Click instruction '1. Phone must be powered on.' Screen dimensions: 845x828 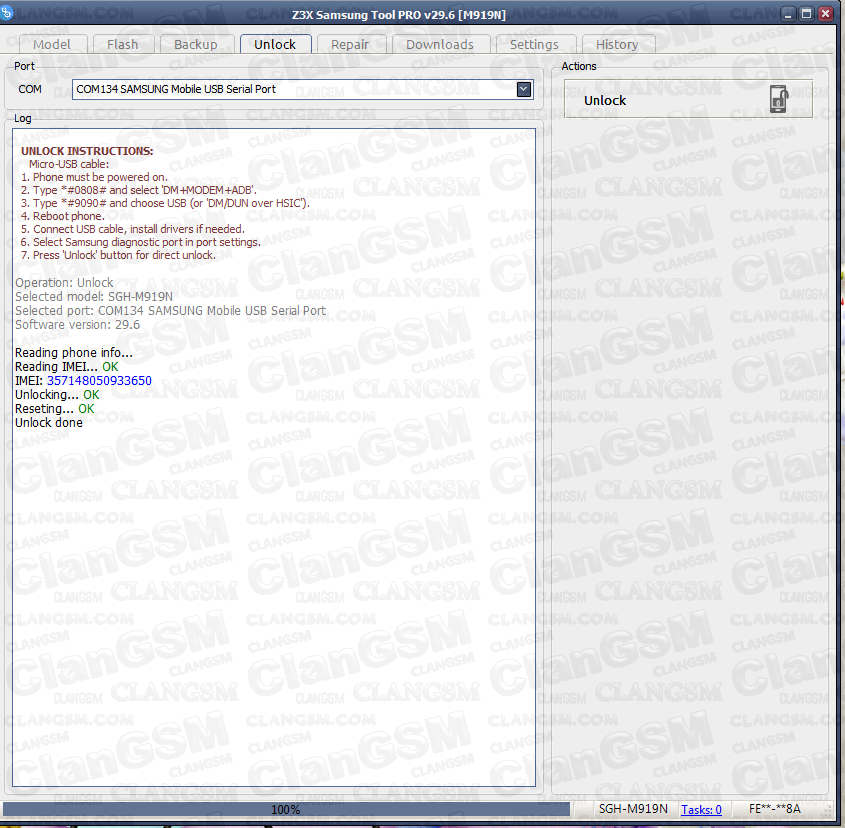[94, 177]
